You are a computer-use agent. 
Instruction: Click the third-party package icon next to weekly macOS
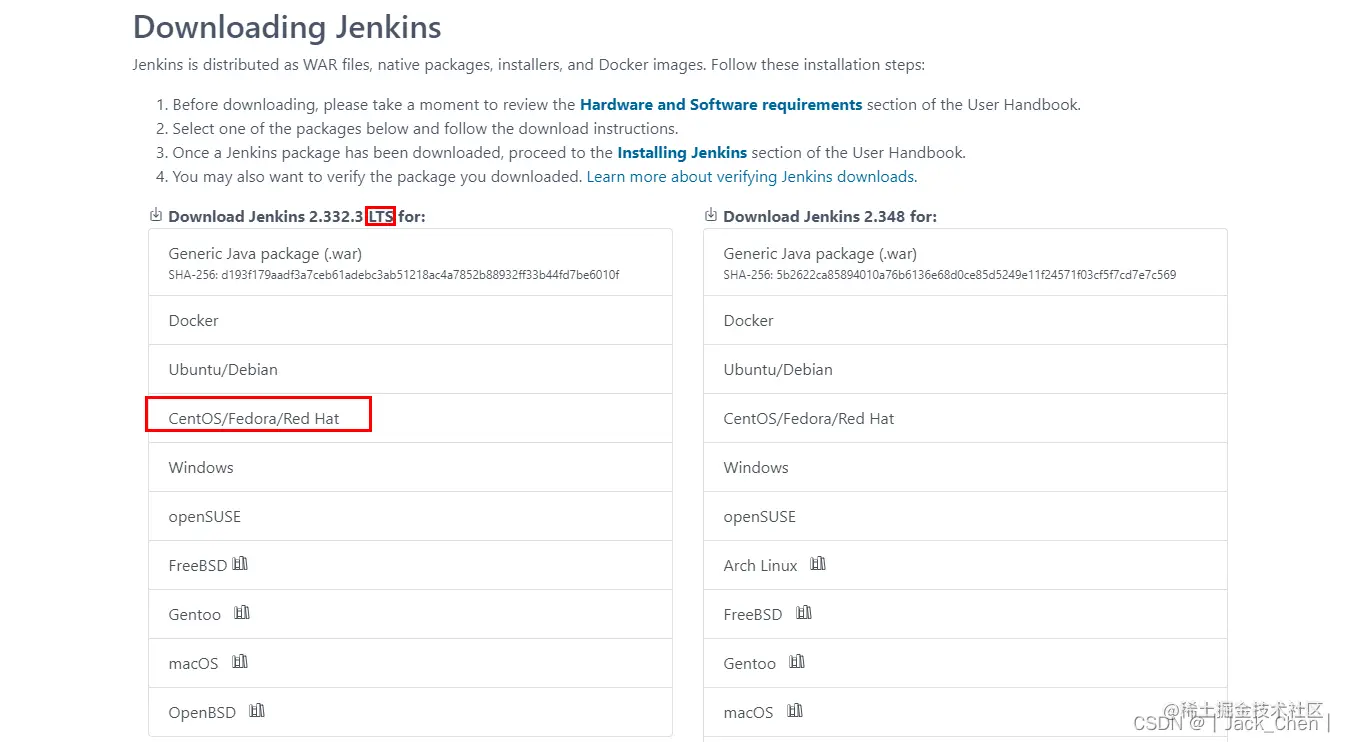tap(795, 711)
